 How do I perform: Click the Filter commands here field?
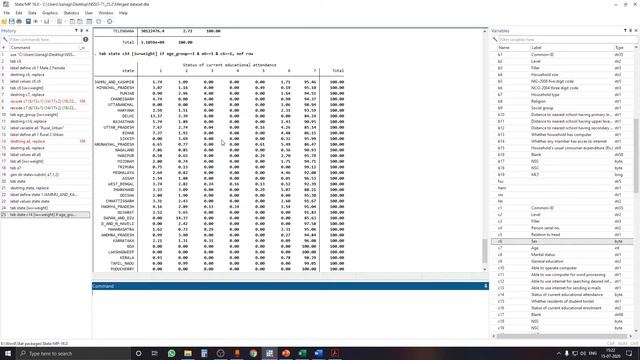click(x=44, y=40)
